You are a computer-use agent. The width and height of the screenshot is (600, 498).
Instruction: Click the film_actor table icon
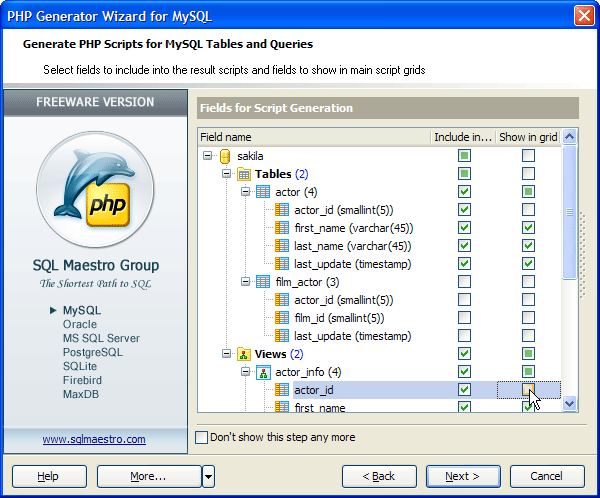click(x=262, y=282)
